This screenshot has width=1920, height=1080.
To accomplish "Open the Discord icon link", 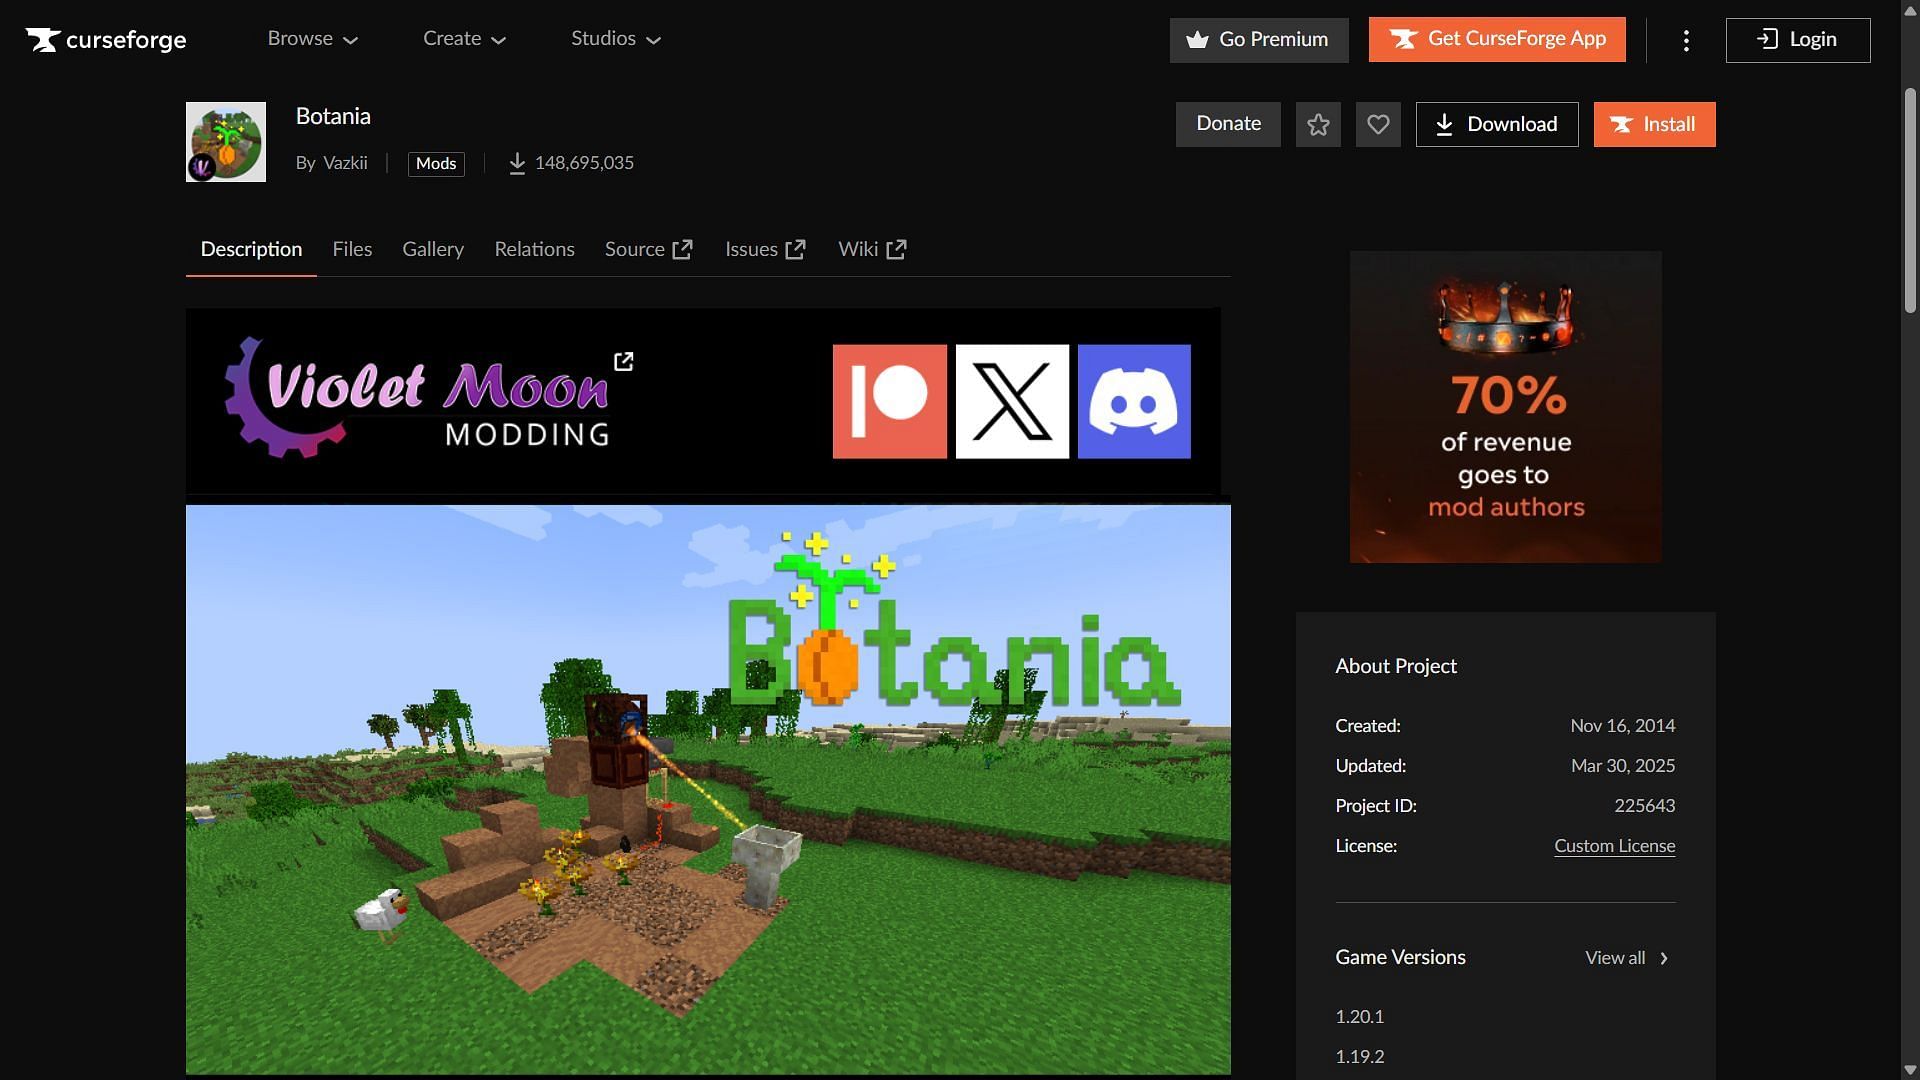I will [x=1134, y=401].
